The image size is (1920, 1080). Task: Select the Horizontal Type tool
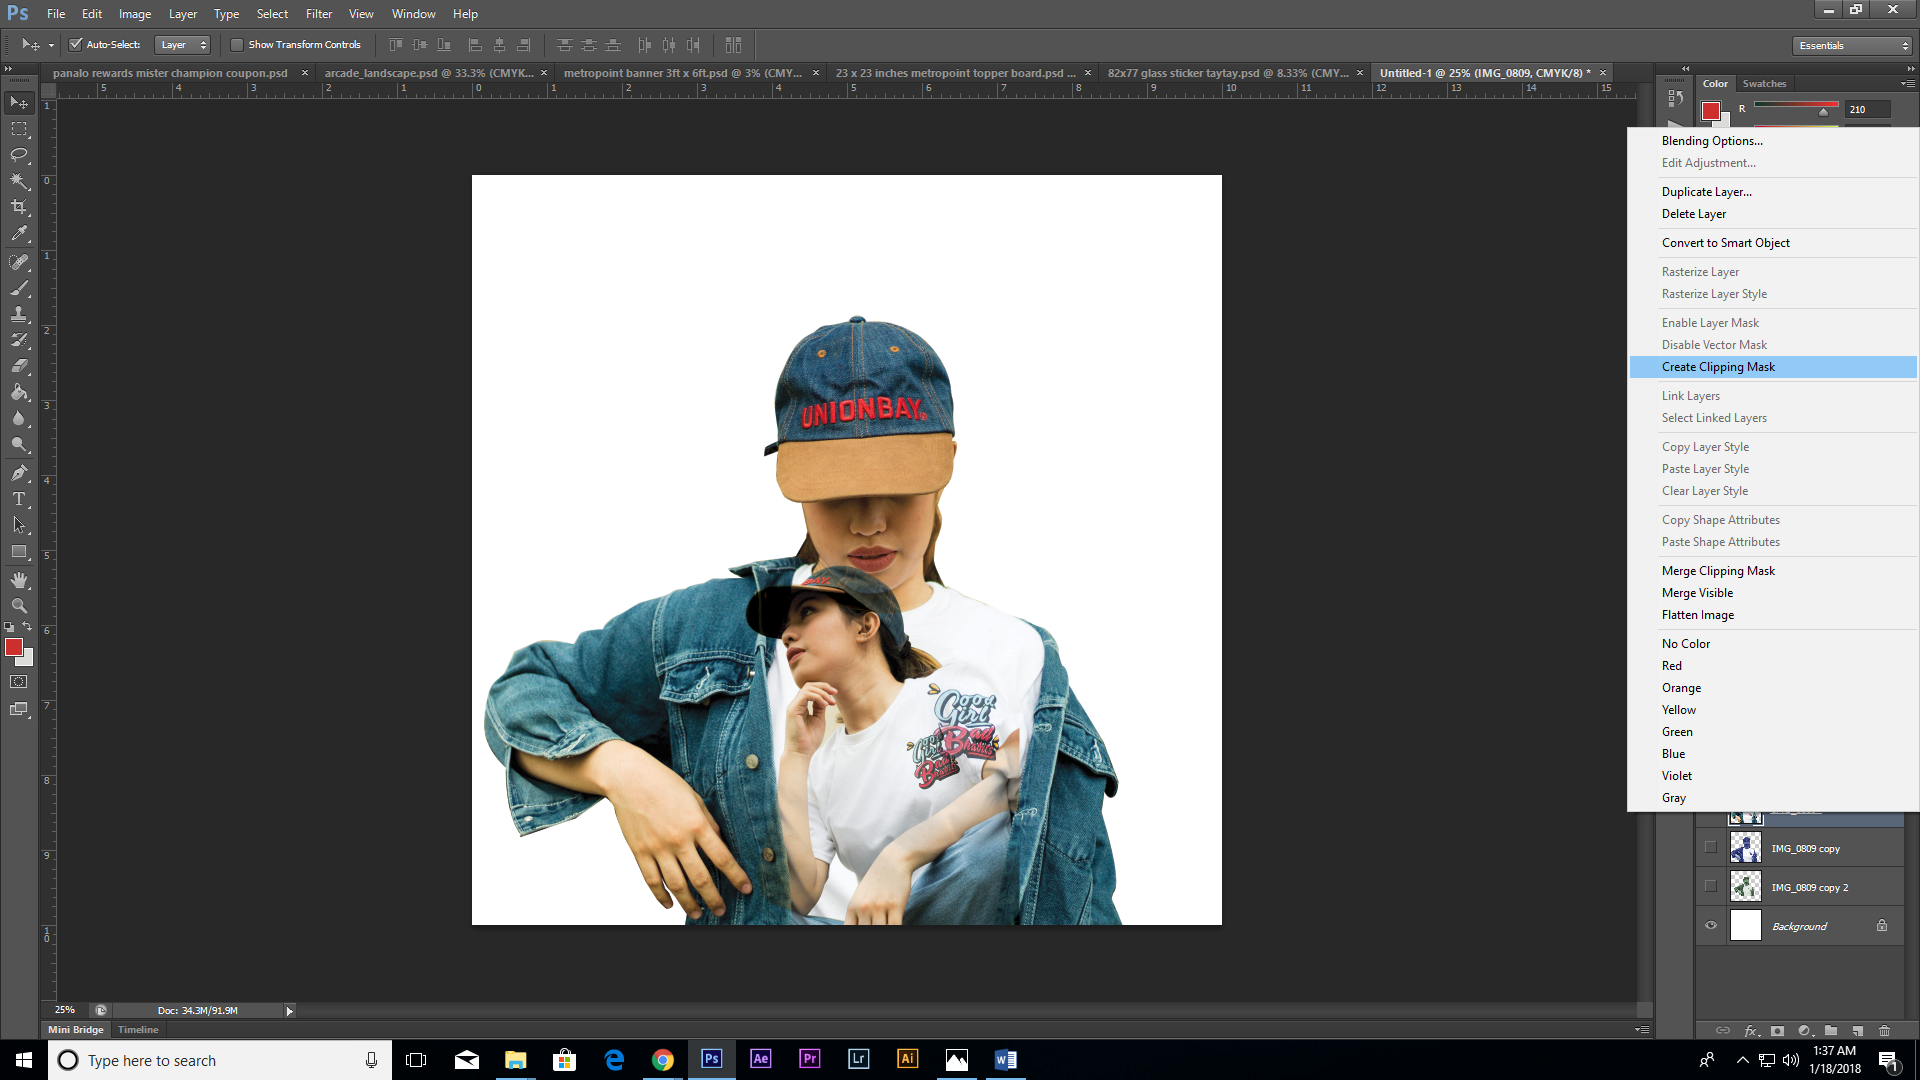click(19, 499)
